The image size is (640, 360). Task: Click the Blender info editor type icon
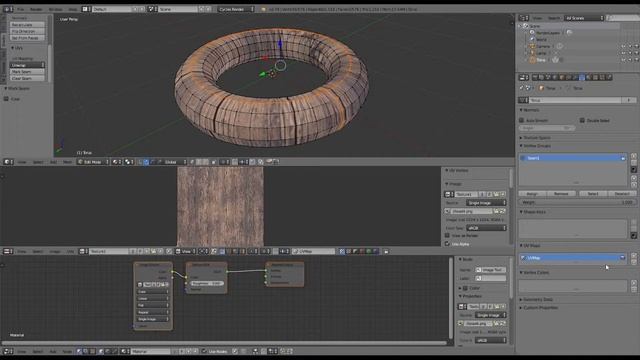(7, 9)
